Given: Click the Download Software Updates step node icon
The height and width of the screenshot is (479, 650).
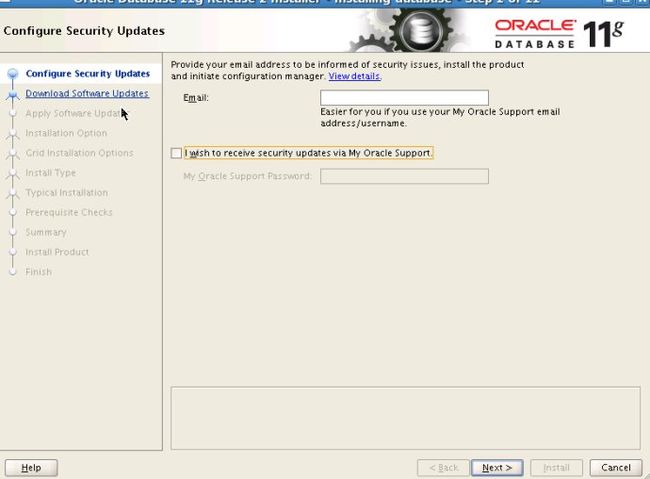Looking at the screenshot, I should pyautogui.click(x=13, y=95).
